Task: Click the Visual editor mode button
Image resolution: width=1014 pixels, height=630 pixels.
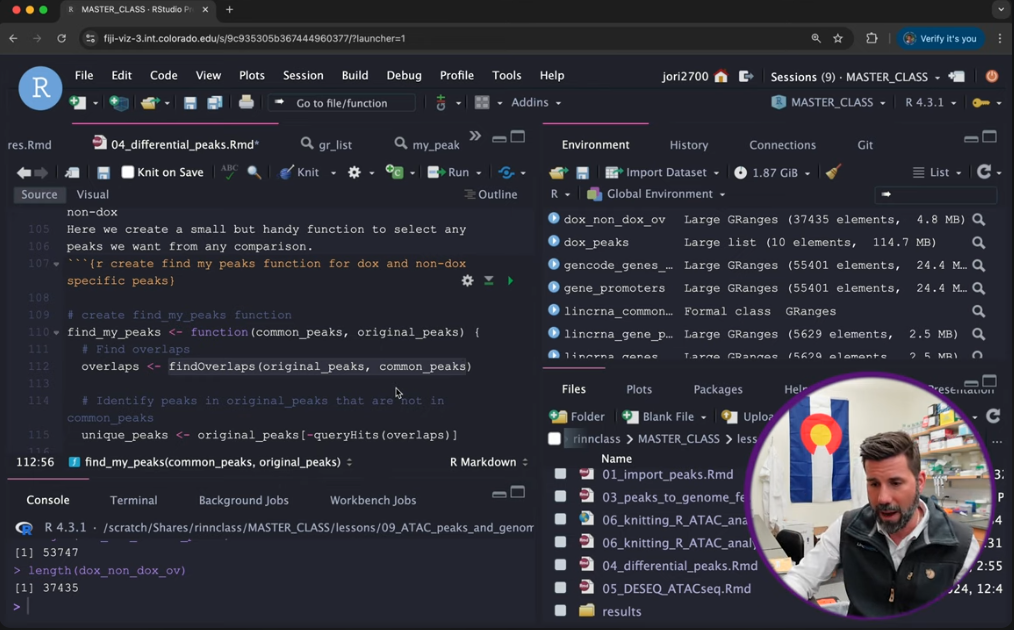Action: coord(92,195)
